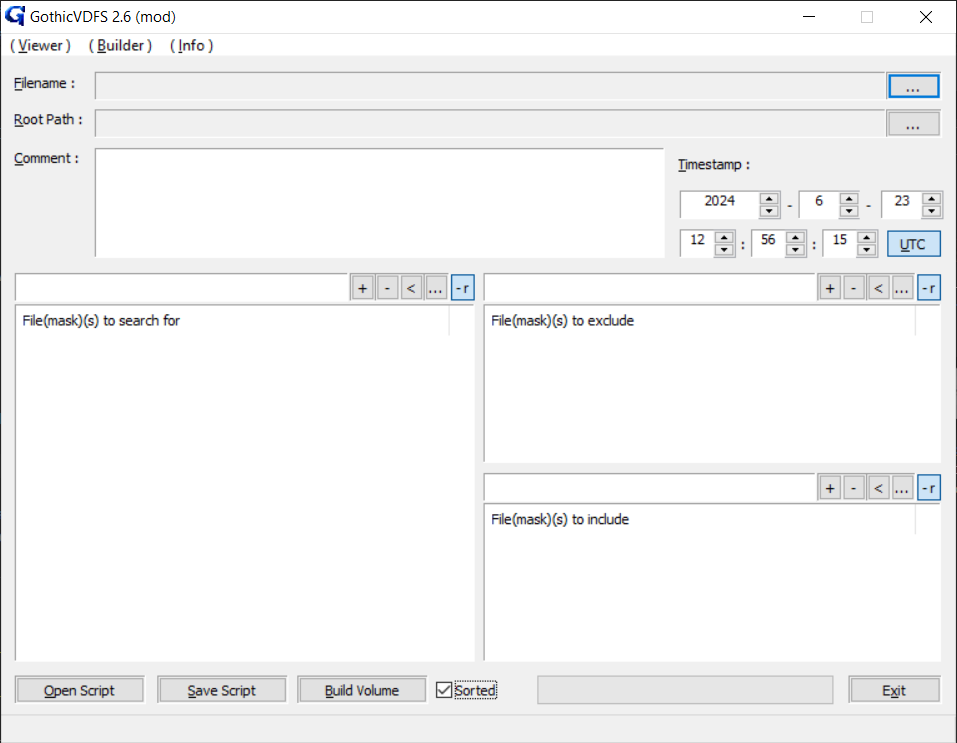This screenshot has height=743, width=957.
Task: Increase the timestamp hour value 12
Action: (724, 237)
